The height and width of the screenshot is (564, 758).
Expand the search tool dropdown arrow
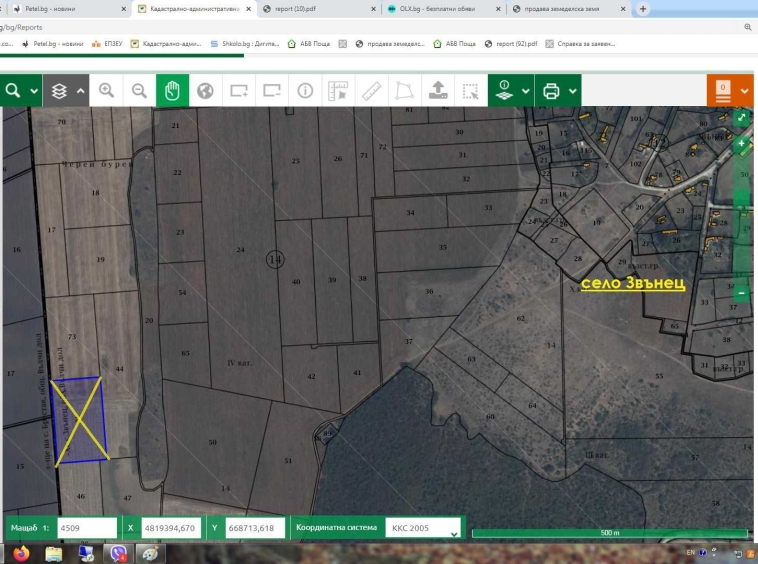tap(35, 90)
